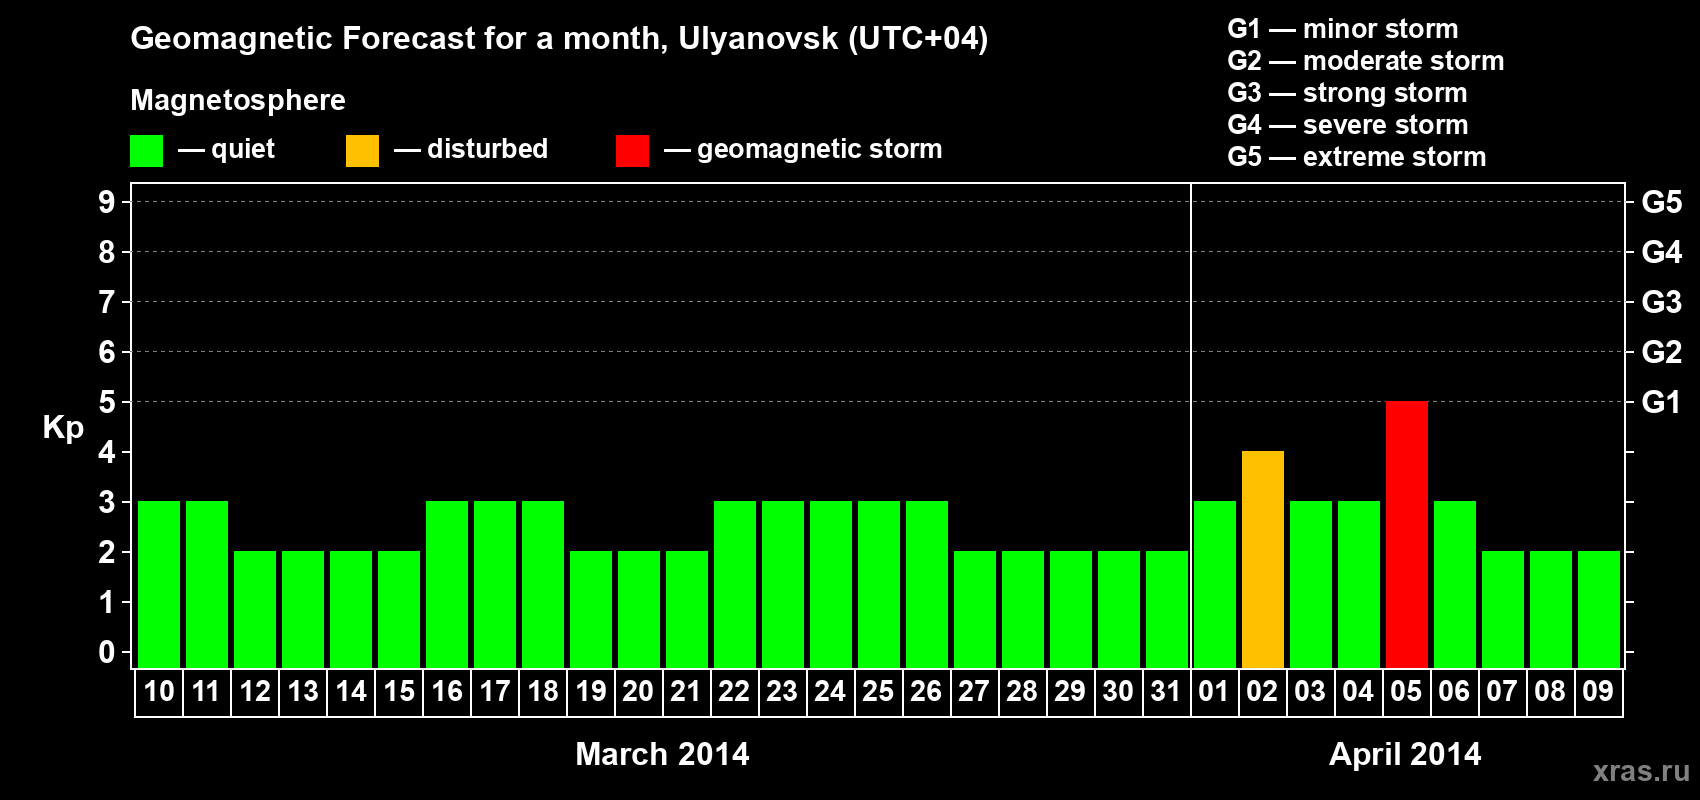Viewport: 1700px width, 800px height.
Task: Click date cell 10 on the axis
Action: (159, 692)
